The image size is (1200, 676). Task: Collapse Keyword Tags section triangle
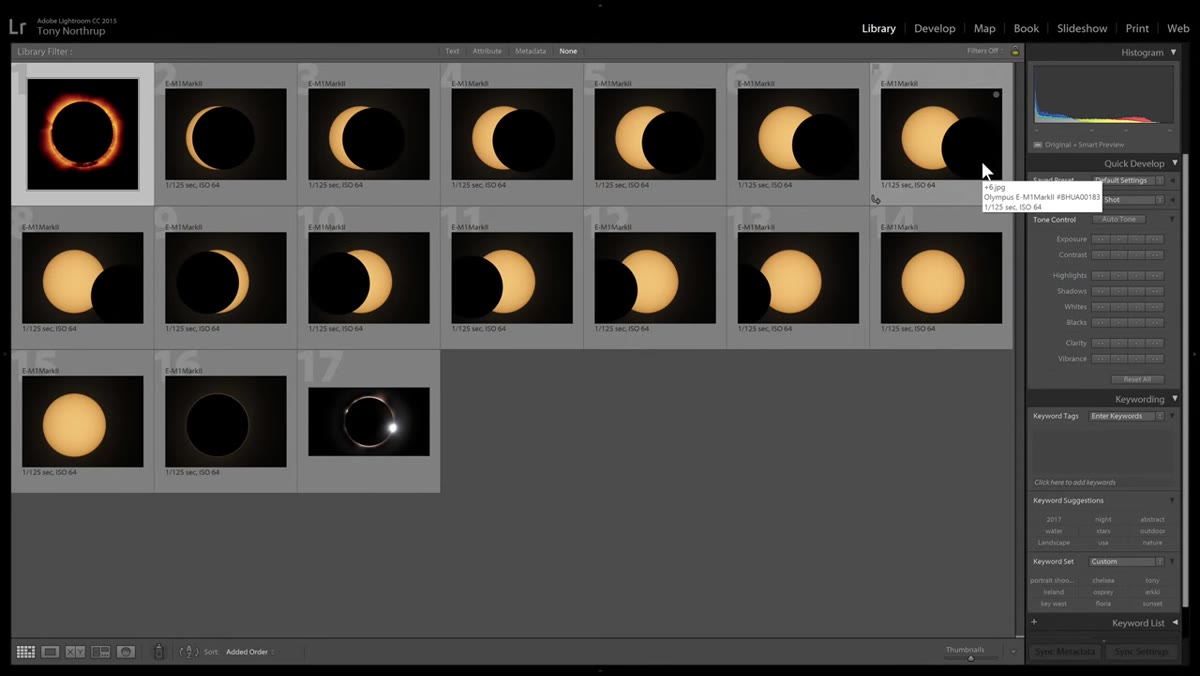click(x=1172, y=416)
